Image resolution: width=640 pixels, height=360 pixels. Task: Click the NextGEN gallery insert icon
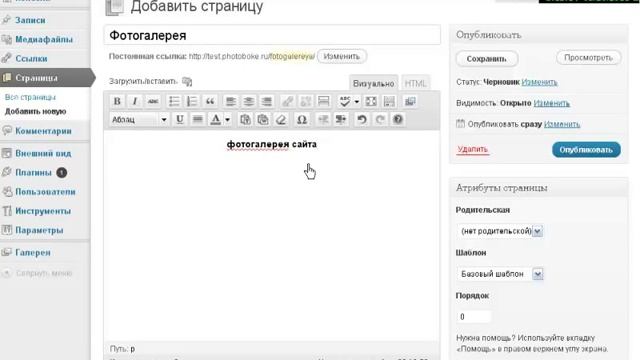[x=410, y=101]
